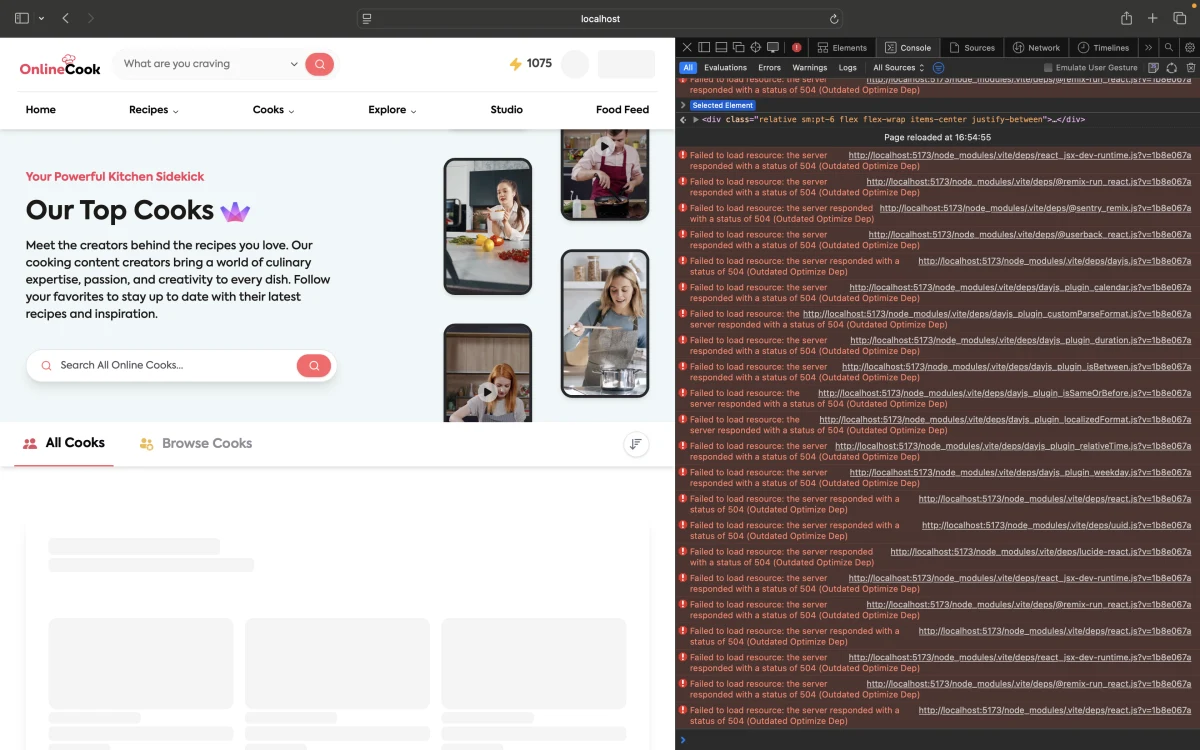The image size is (1200, 750).
Task: Click the sort icon beside Browse Cooks
Action: [636, 444]
